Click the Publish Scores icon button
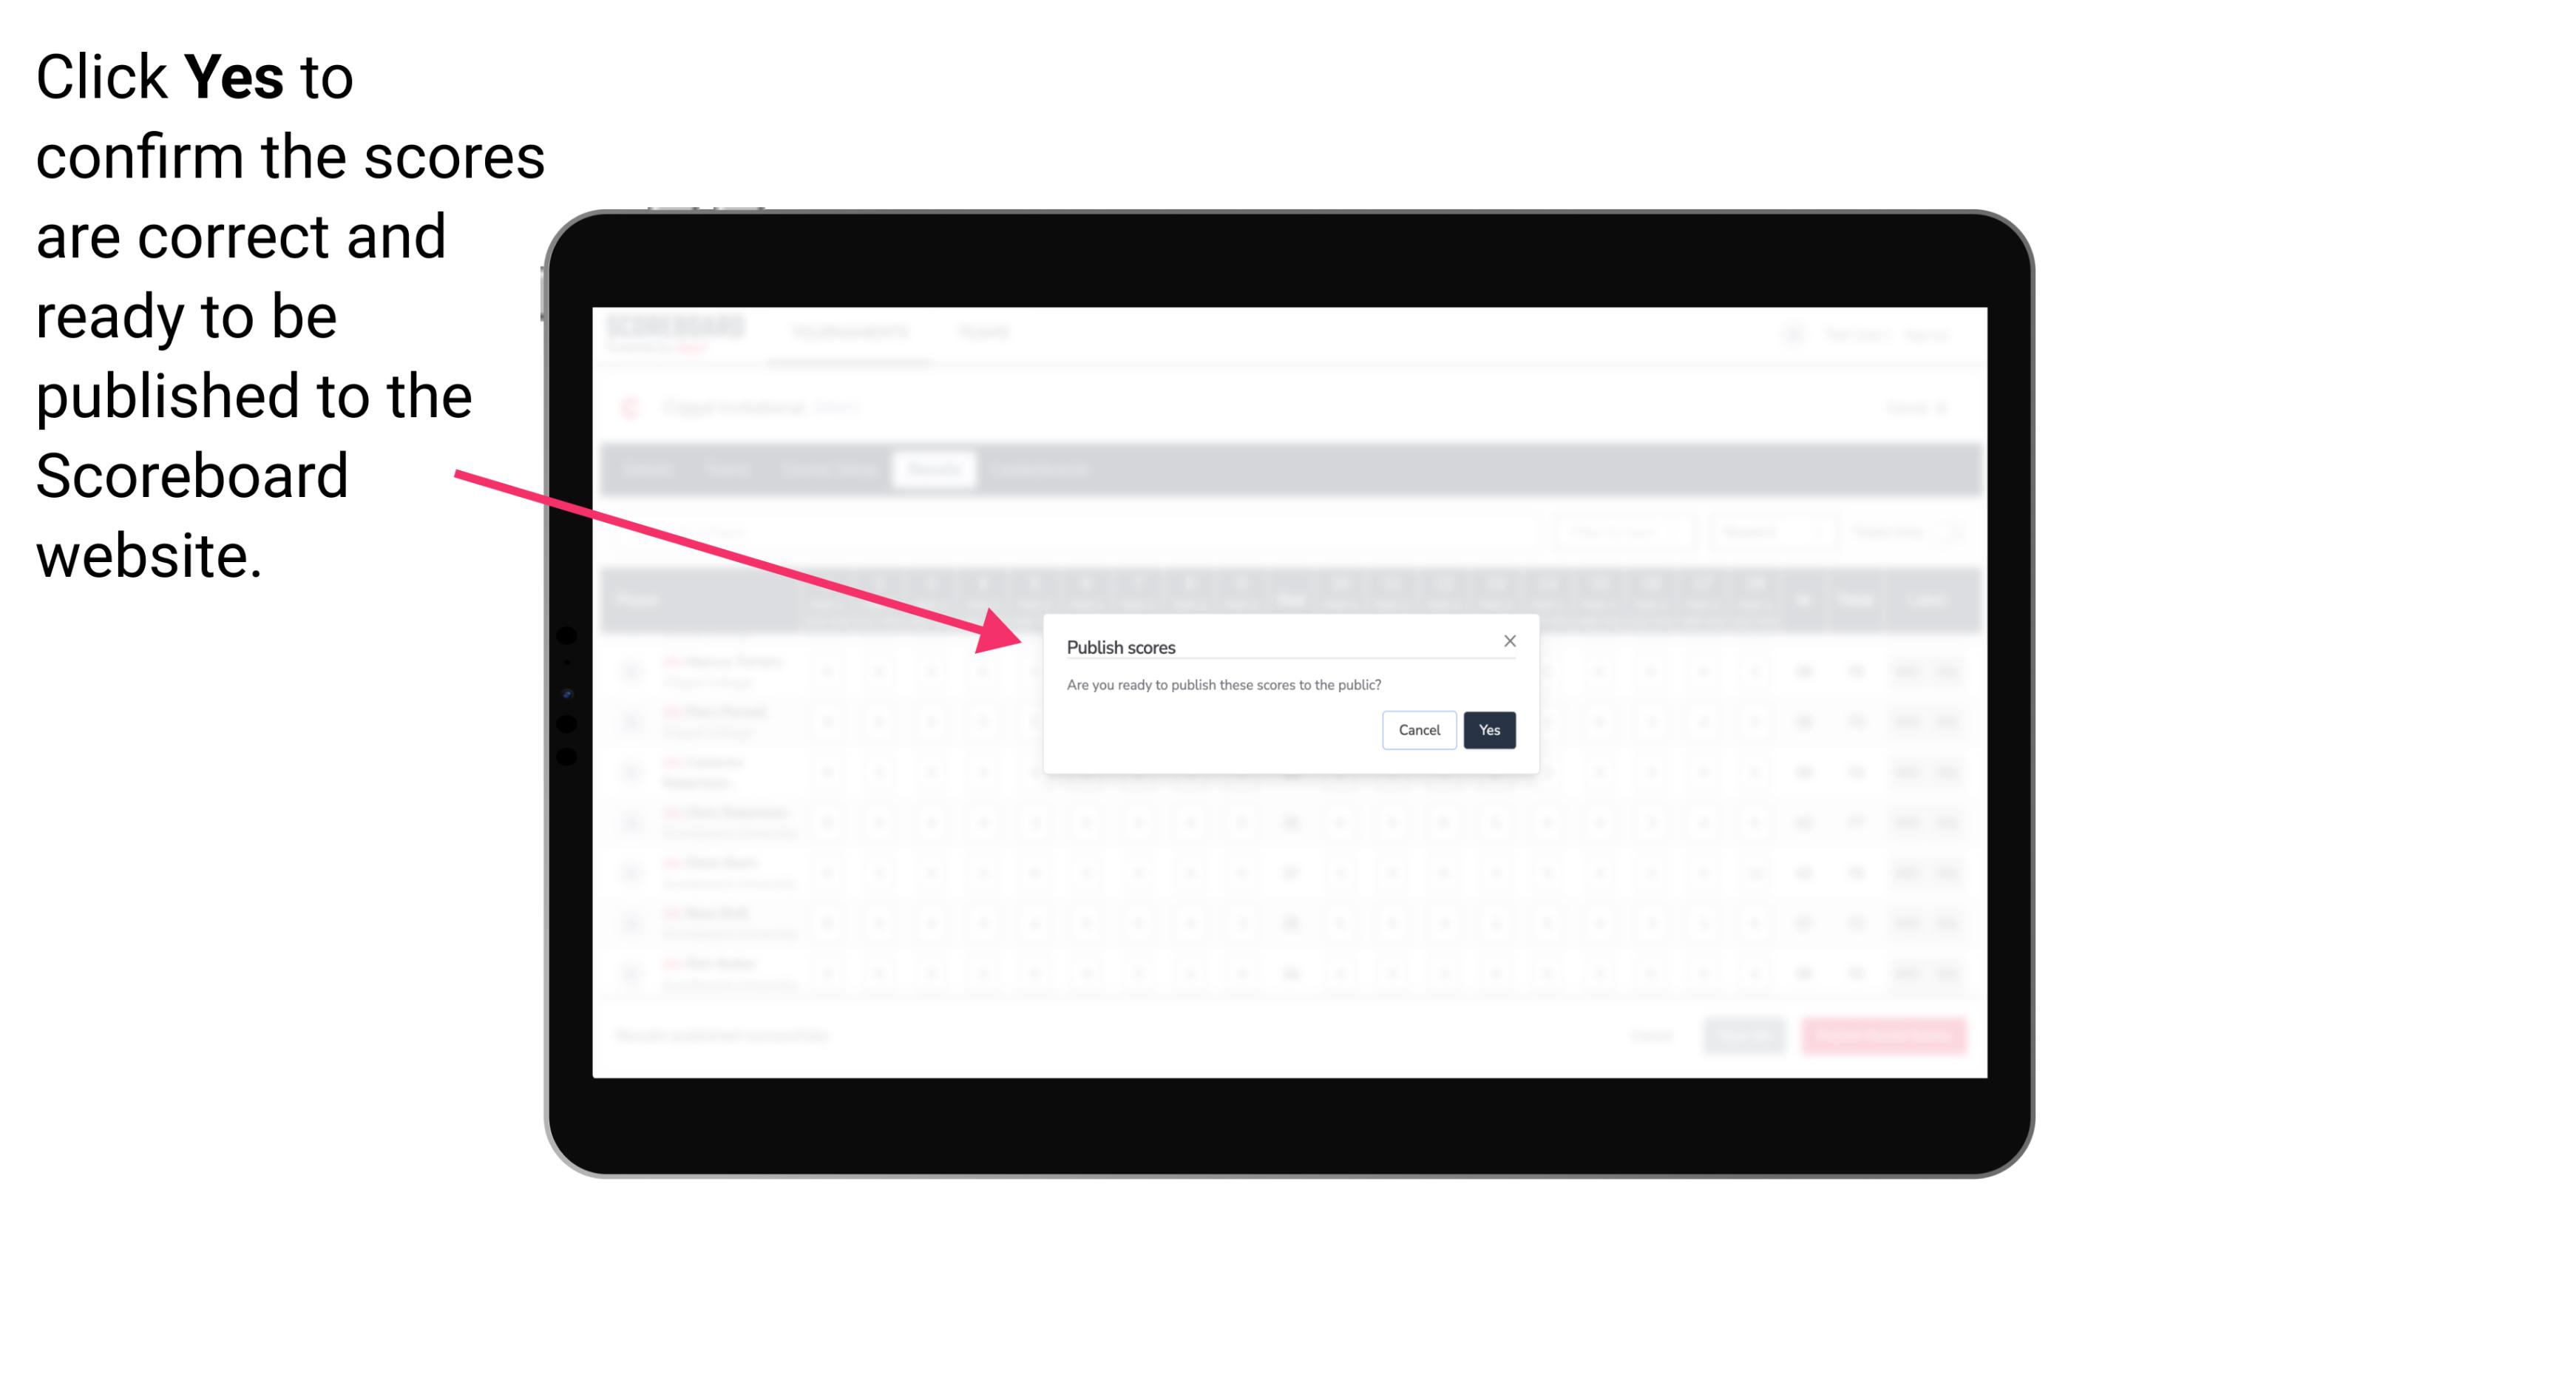 pos(1486,729)
